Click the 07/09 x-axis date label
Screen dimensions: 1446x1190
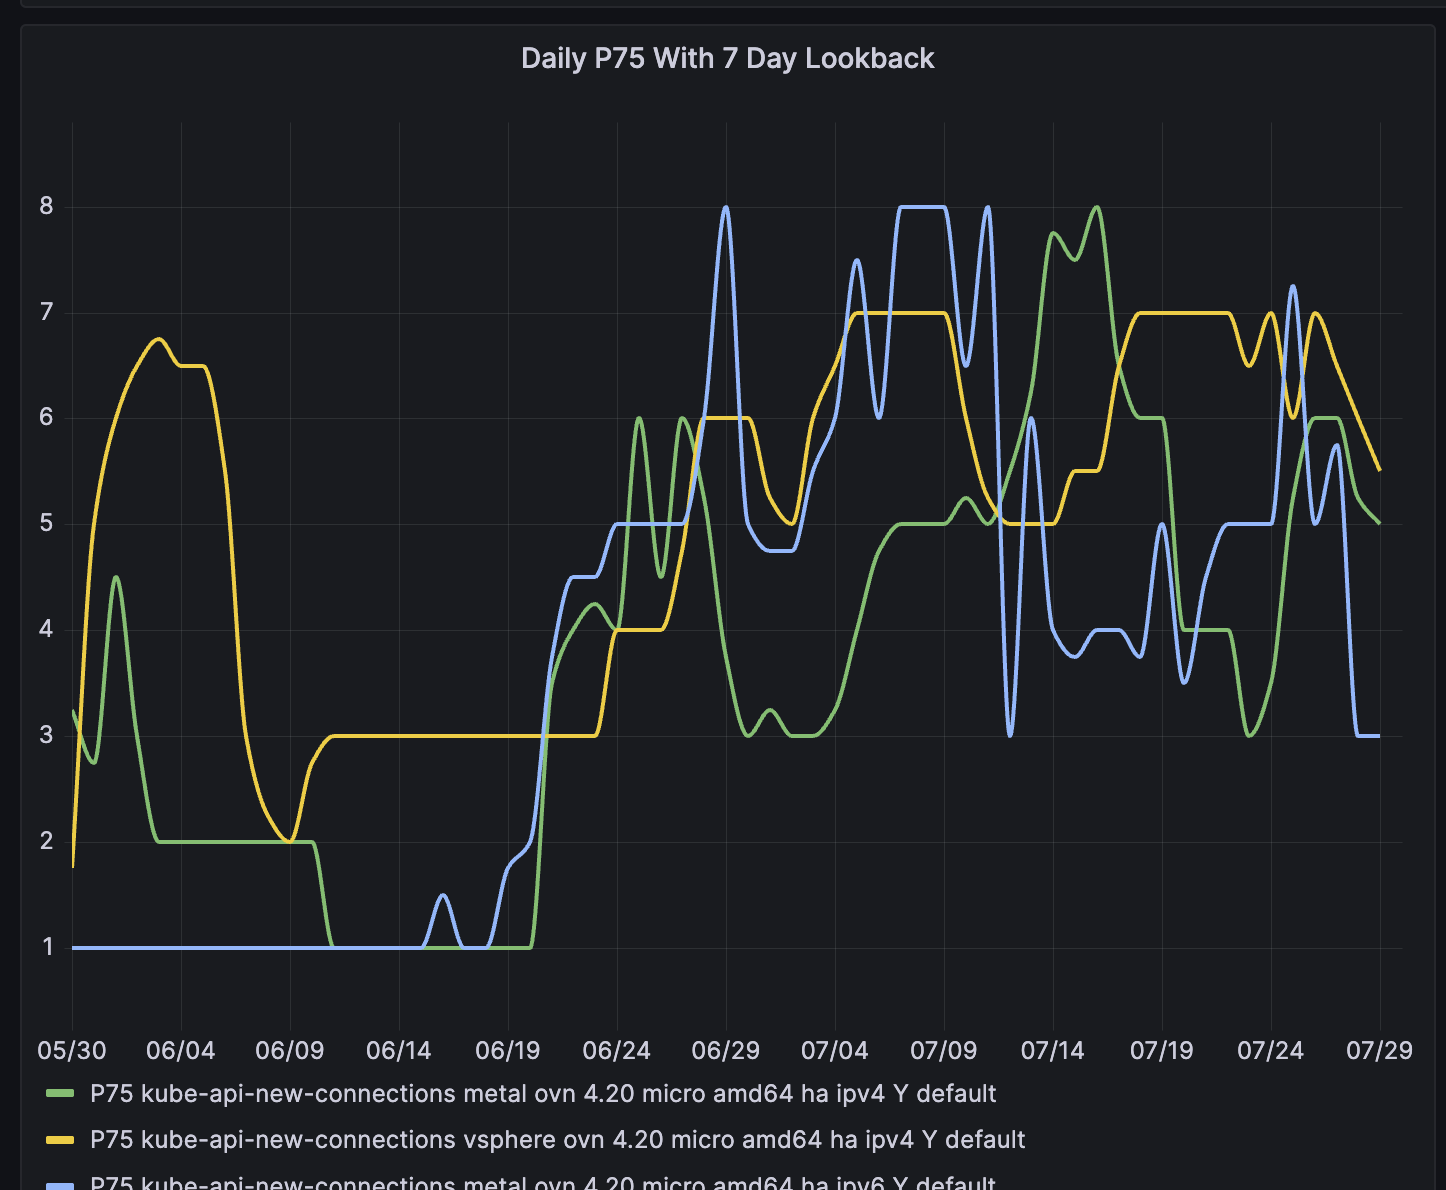[944, 1050]
